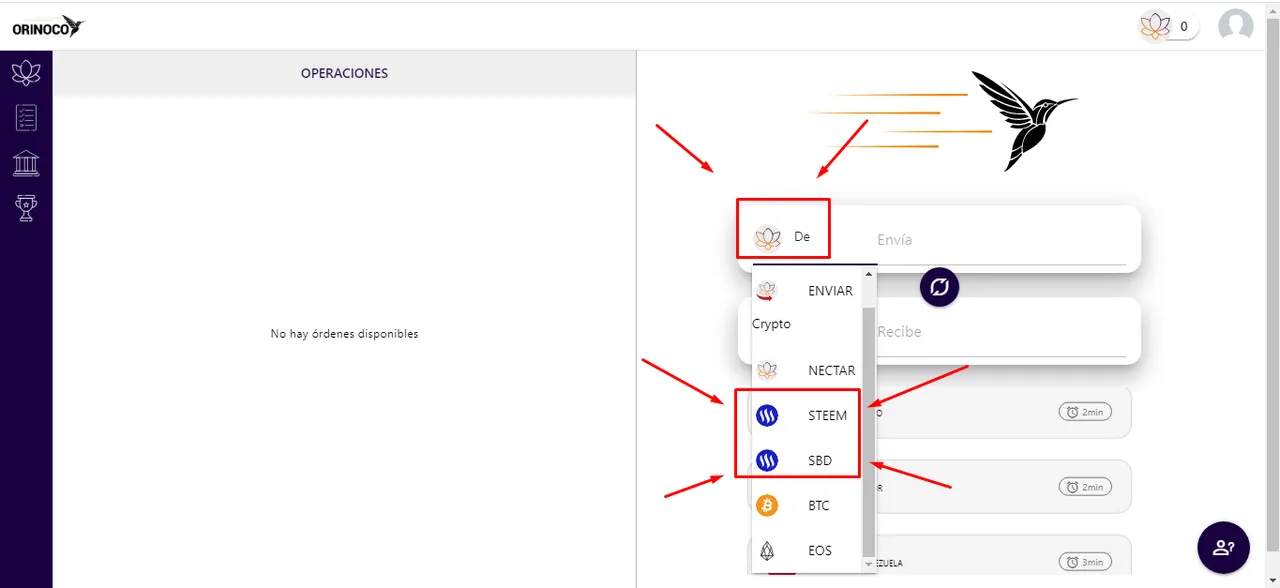Choose BTC from the dropdown list

[807, 506]
